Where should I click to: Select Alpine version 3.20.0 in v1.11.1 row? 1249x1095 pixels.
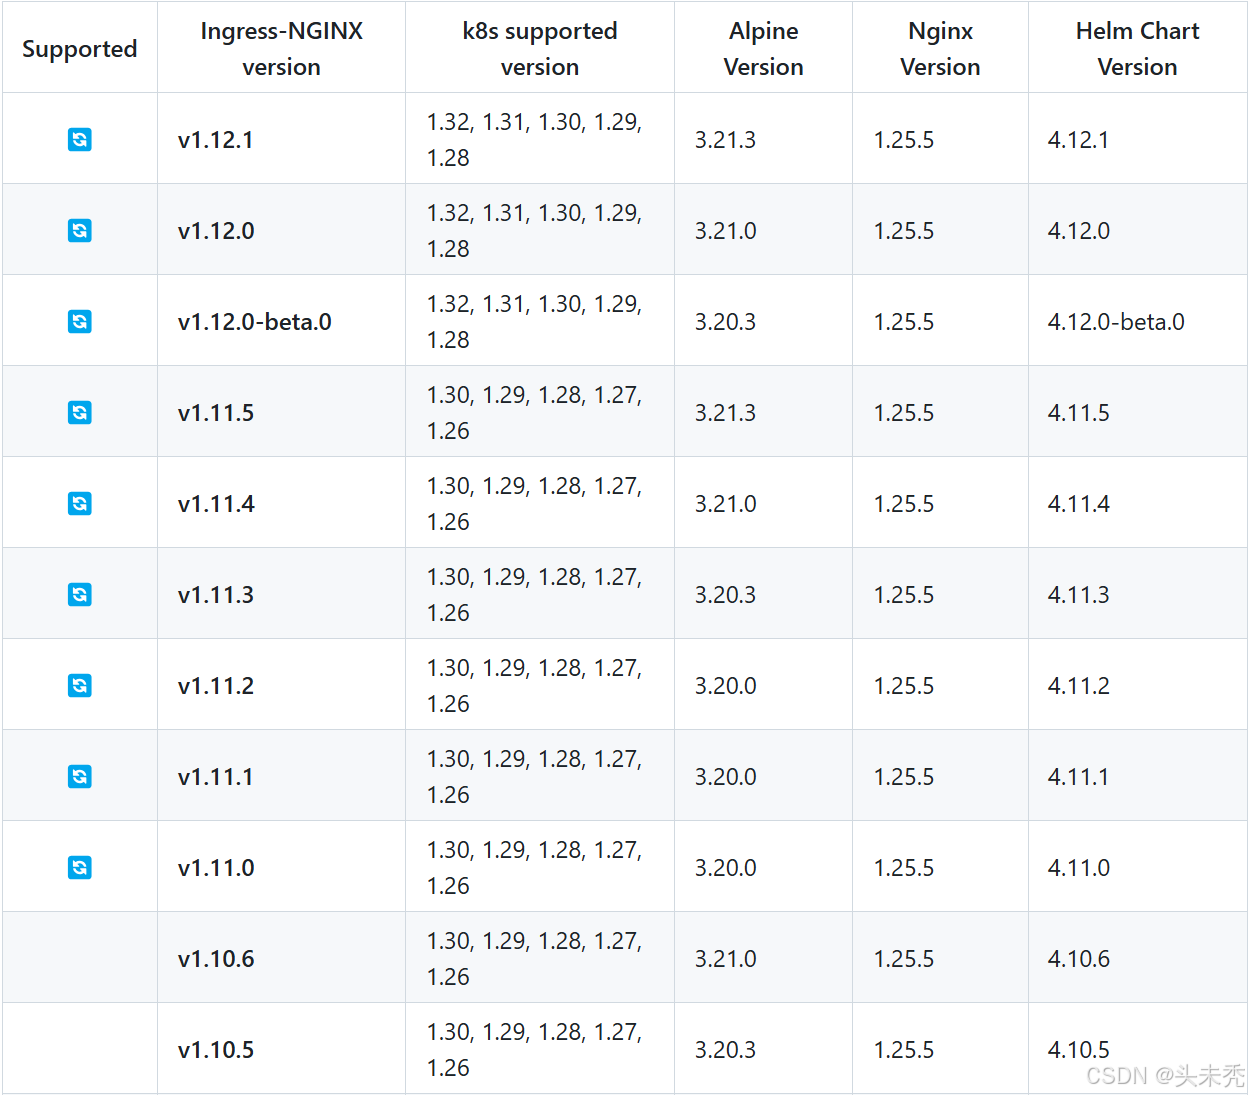click(726, 777)
